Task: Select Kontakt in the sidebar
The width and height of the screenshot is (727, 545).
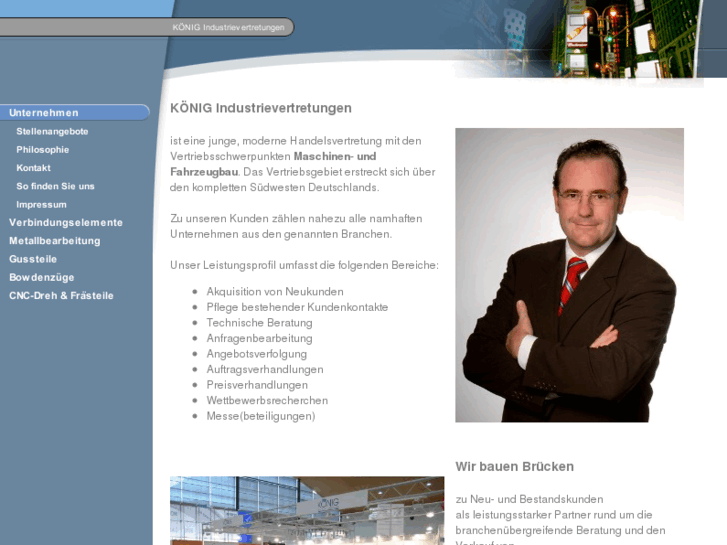Action: (x=33, y=168)
